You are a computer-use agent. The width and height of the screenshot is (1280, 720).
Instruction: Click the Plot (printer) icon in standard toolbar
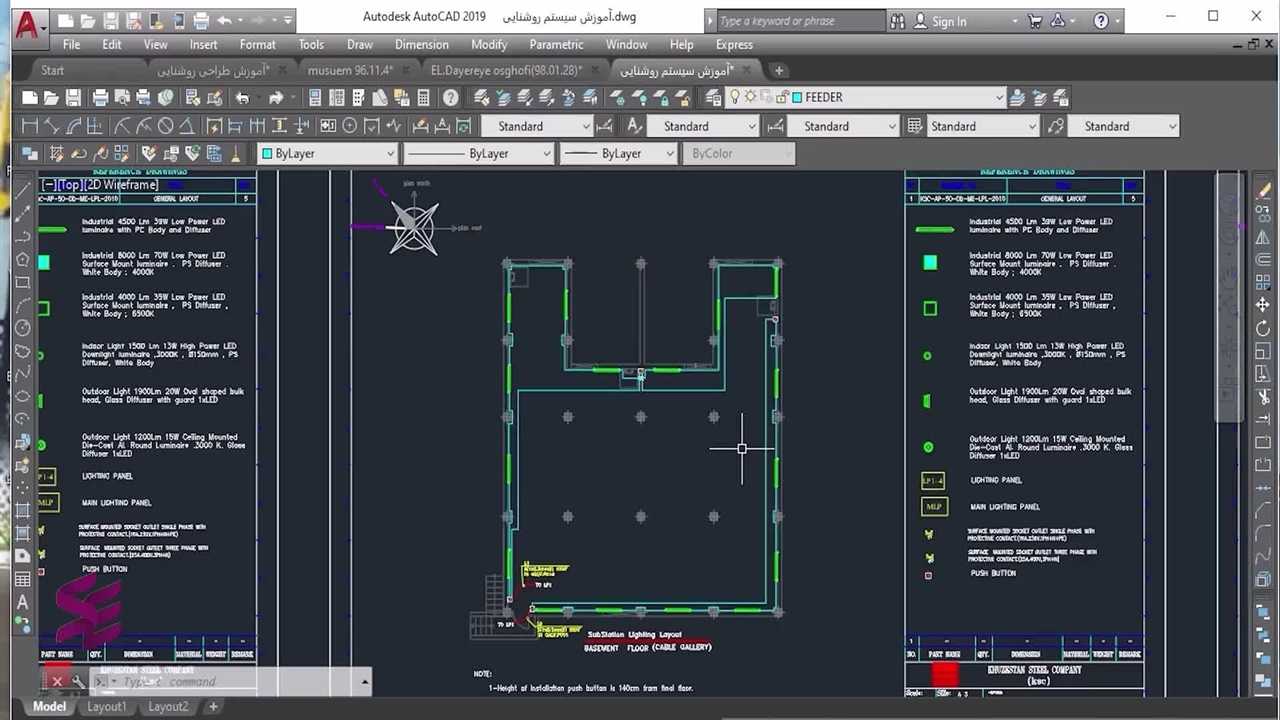click(100, 98)
